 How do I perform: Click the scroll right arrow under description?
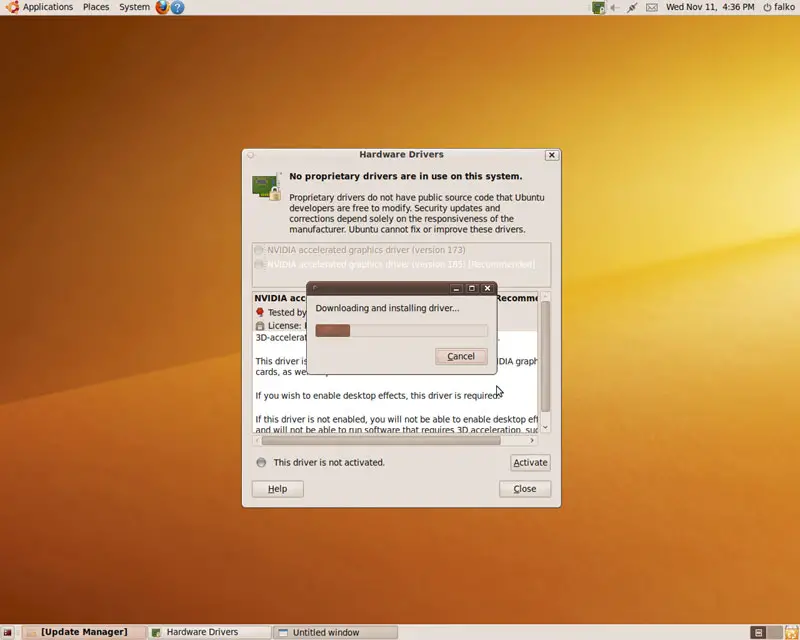pos(532,440)
